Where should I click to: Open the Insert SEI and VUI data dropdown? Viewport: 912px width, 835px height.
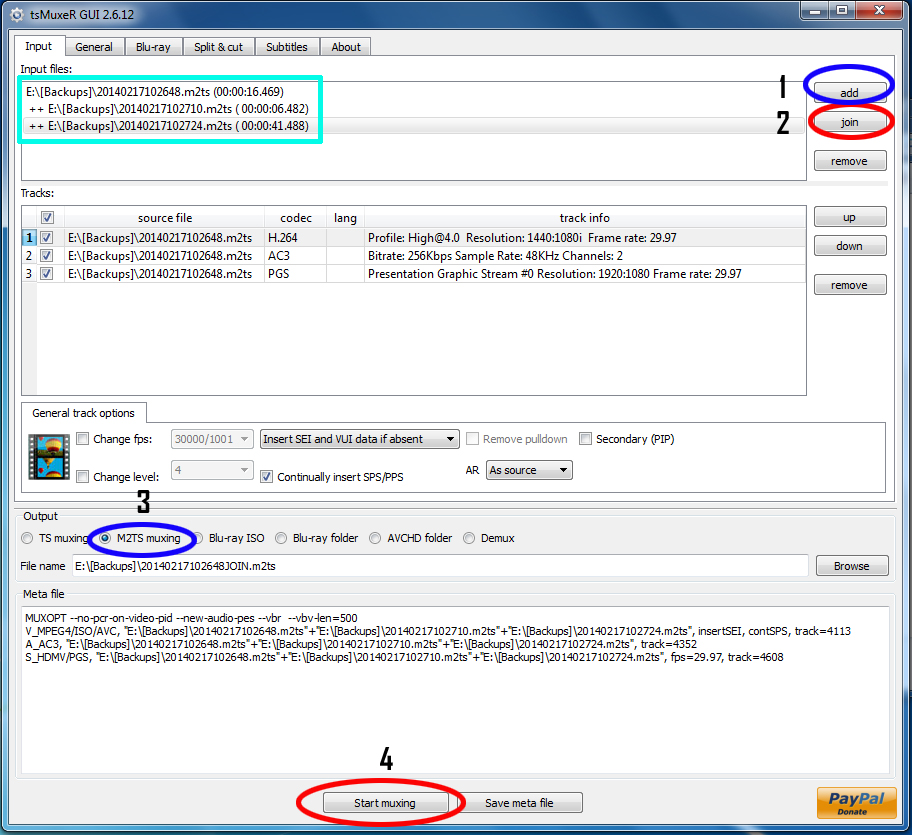click(x=359, y=439)
